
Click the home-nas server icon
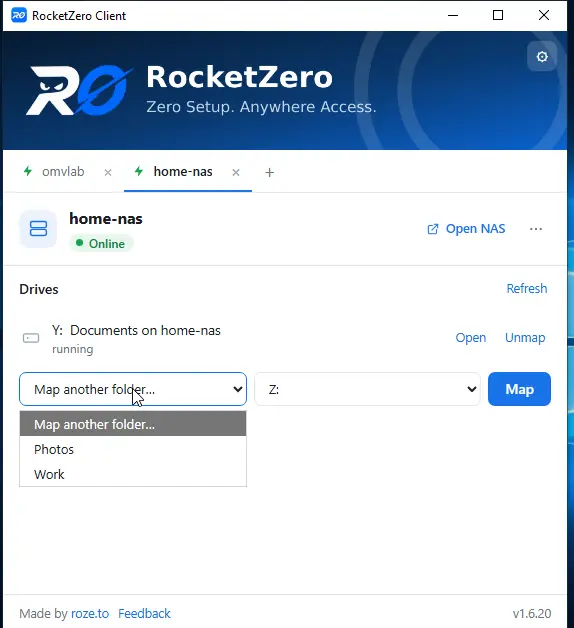coord(38,229)
